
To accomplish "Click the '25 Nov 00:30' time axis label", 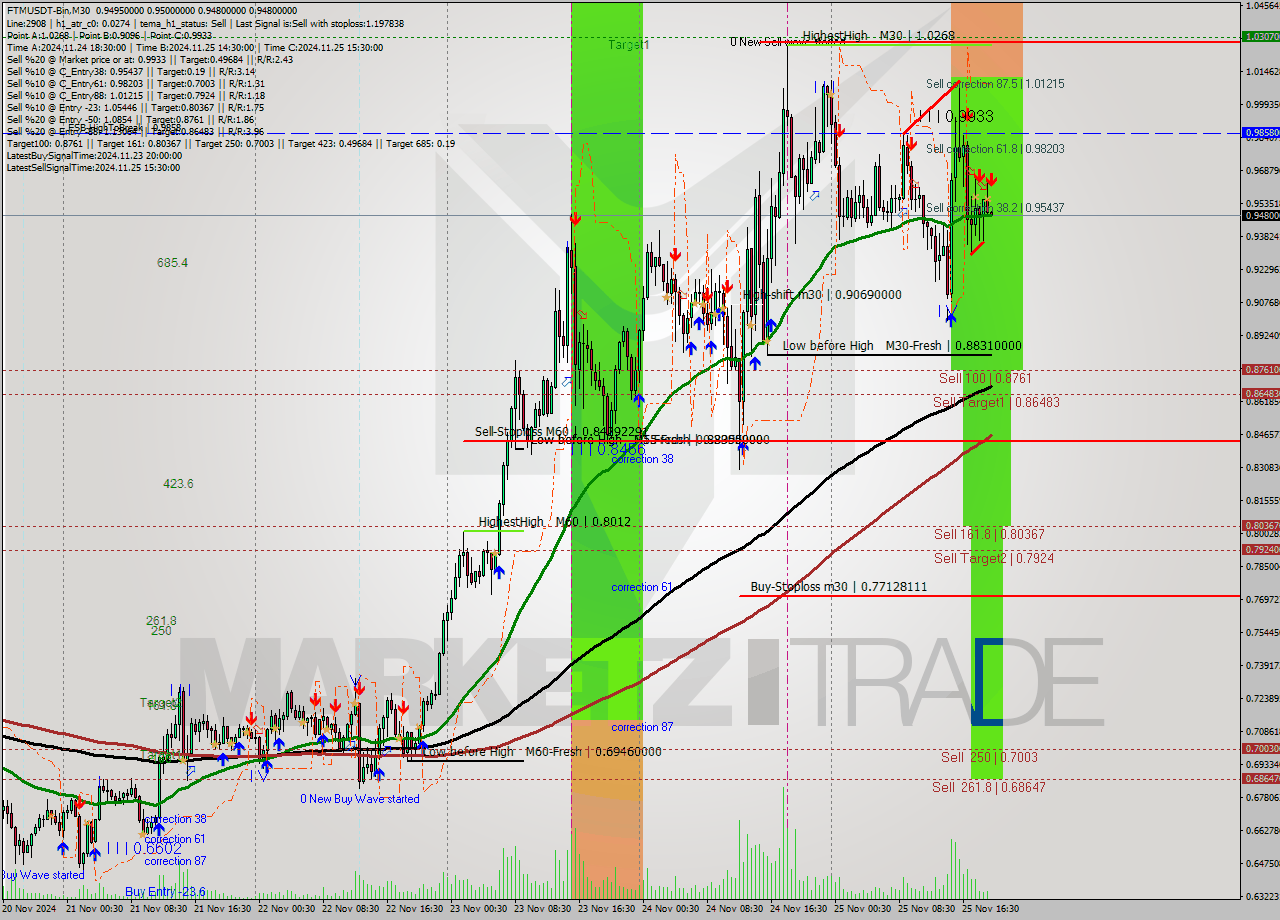I will pos(862,909).
